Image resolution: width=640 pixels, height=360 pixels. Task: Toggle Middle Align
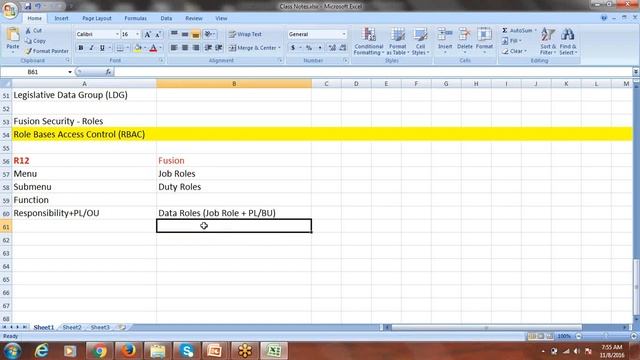[x=185, y=34]
